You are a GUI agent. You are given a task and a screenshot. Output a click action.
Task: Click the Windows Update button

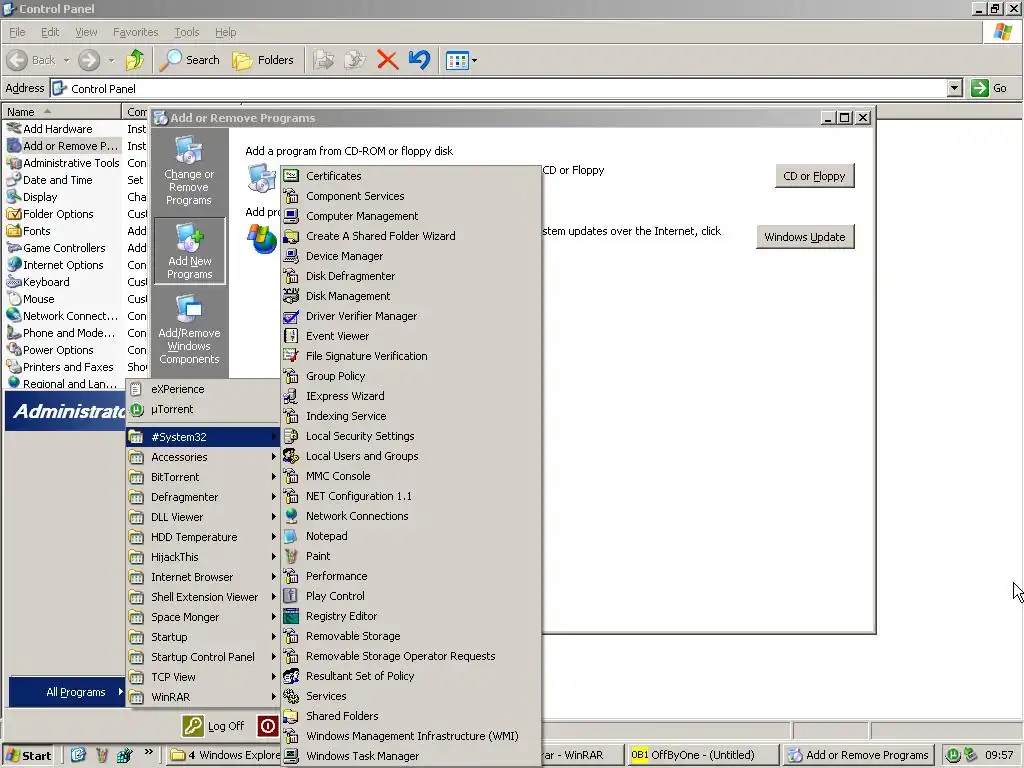click(805, 237)
